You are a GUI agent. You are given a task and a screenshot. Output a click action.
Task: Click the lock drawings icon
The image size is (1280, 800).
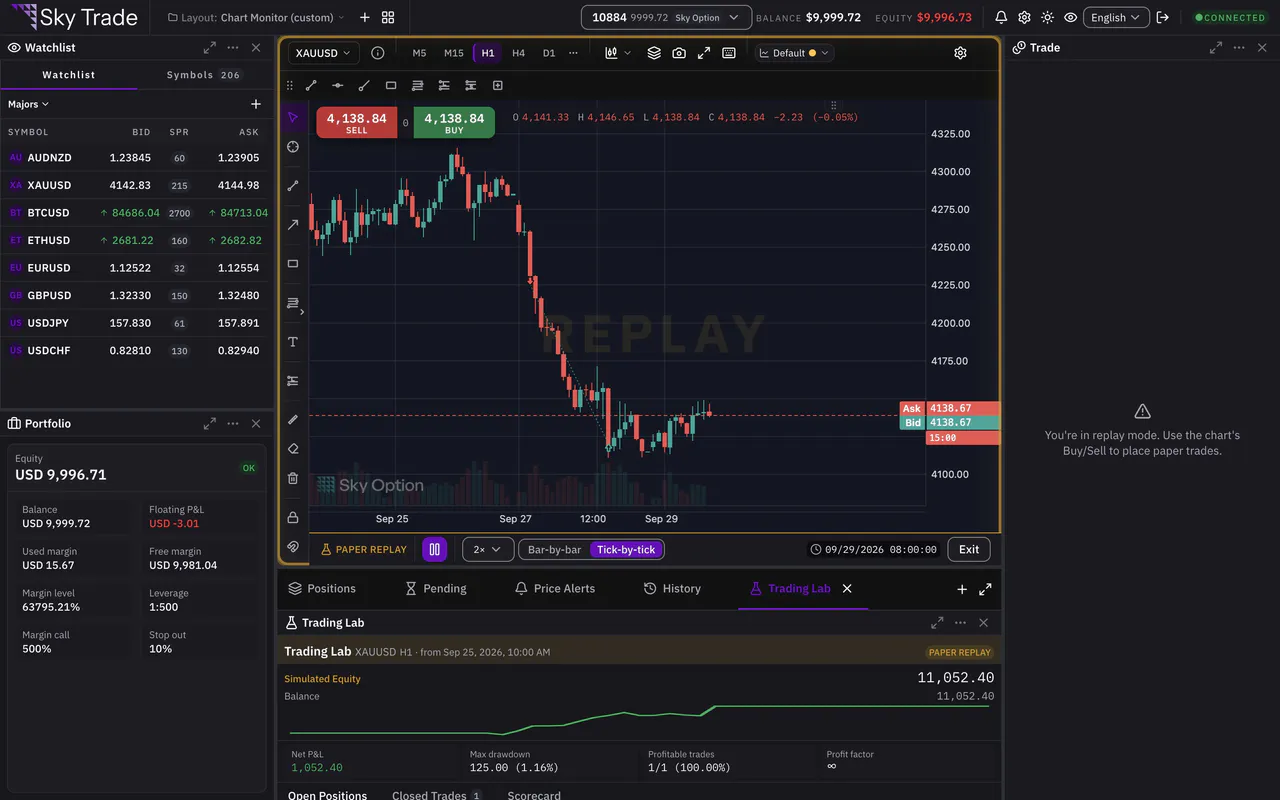point(293,517)
